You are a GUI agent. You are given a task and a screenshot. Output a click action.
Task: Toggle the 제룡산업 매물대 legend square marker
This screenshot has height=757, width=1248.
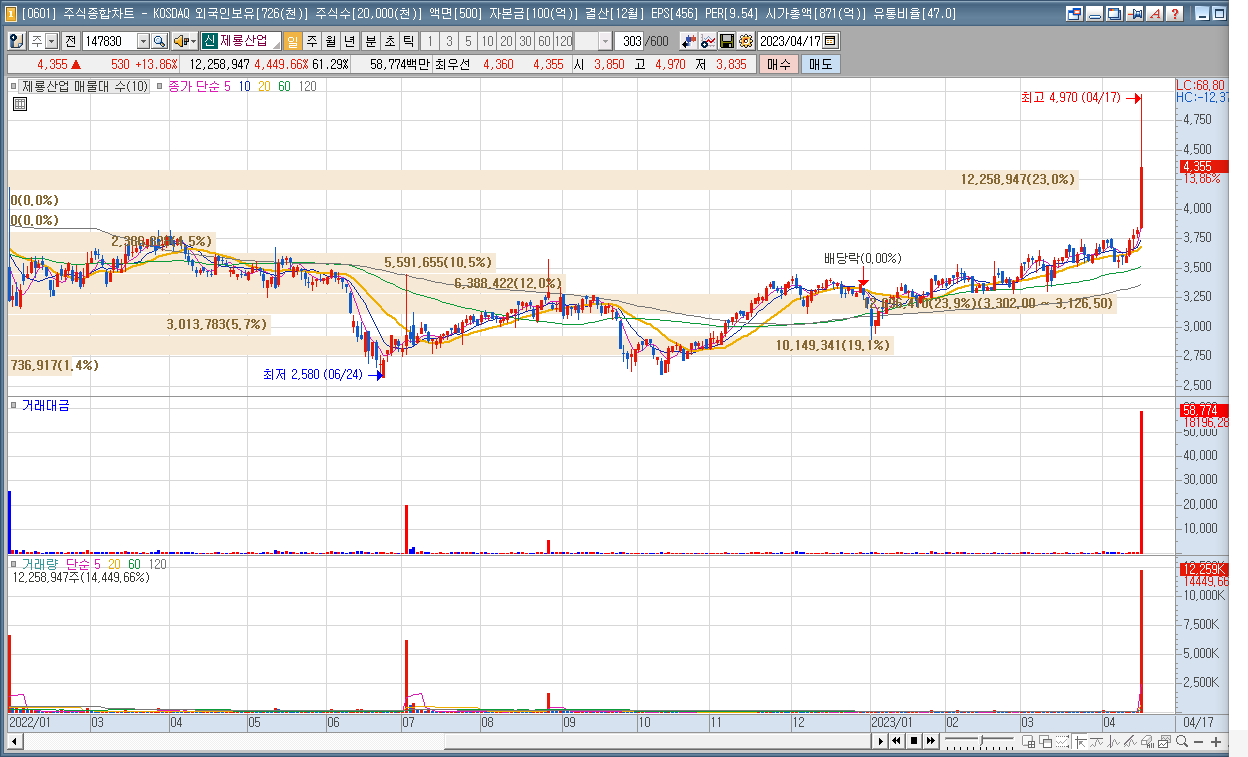tap(14, 86)
